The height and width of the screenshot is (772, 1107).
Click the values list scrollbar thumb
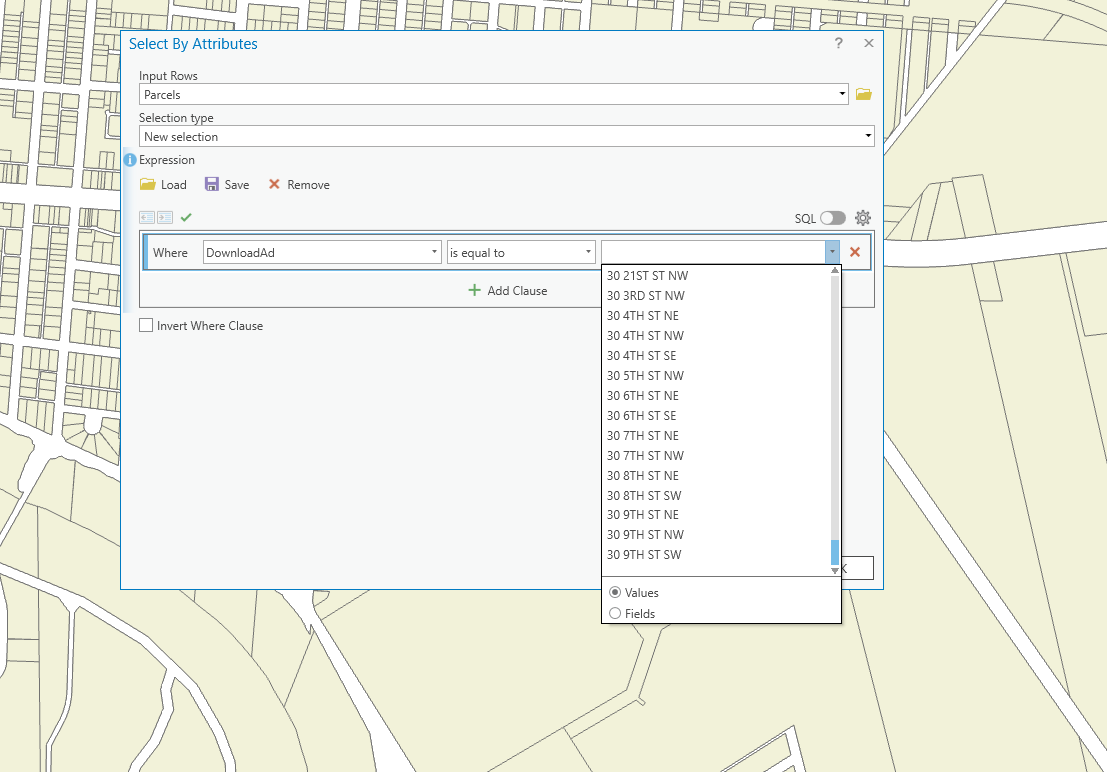coord(834,550)
